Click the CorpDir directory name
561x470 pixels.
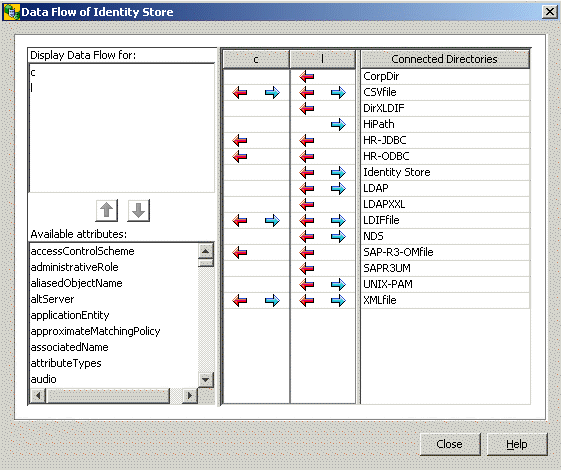381,76
